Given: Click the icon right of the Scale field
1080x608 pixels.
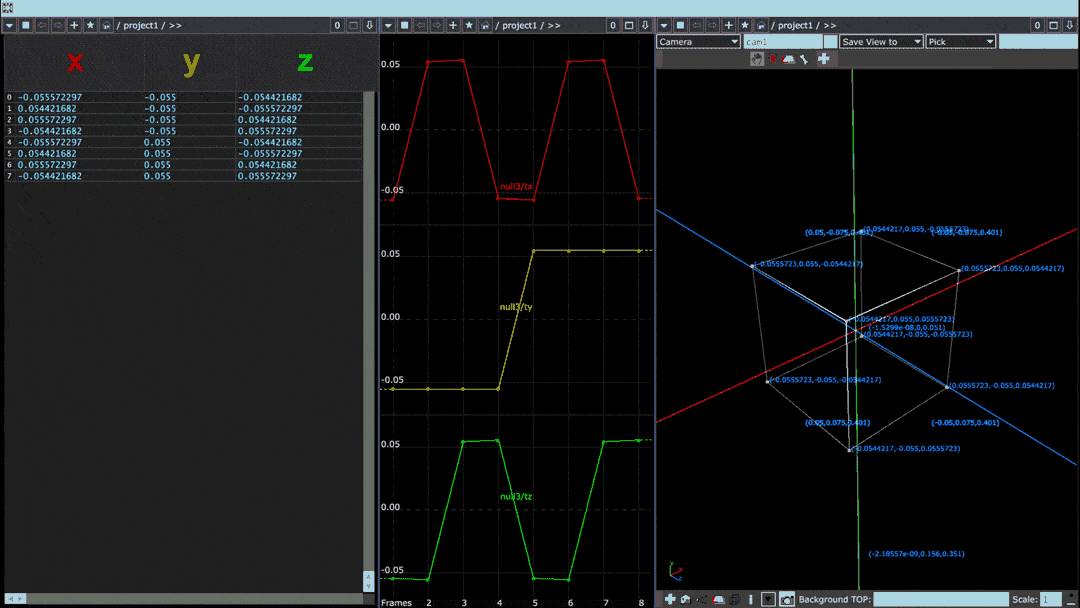Looking at the screenshot, I should pyautogui.click(x=1072, y=600).
